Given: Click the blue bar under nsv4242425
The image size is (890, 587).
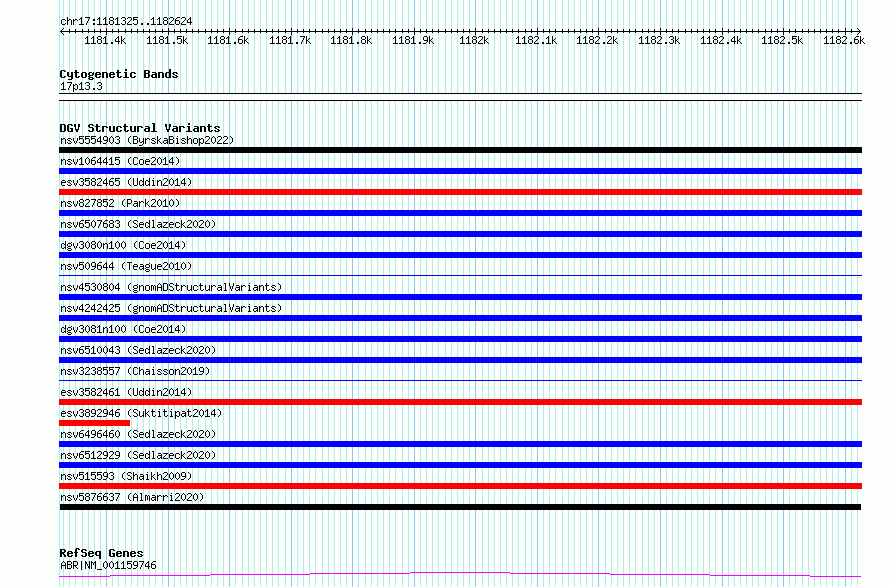Looking at the screenshot, I should point(460,318).
